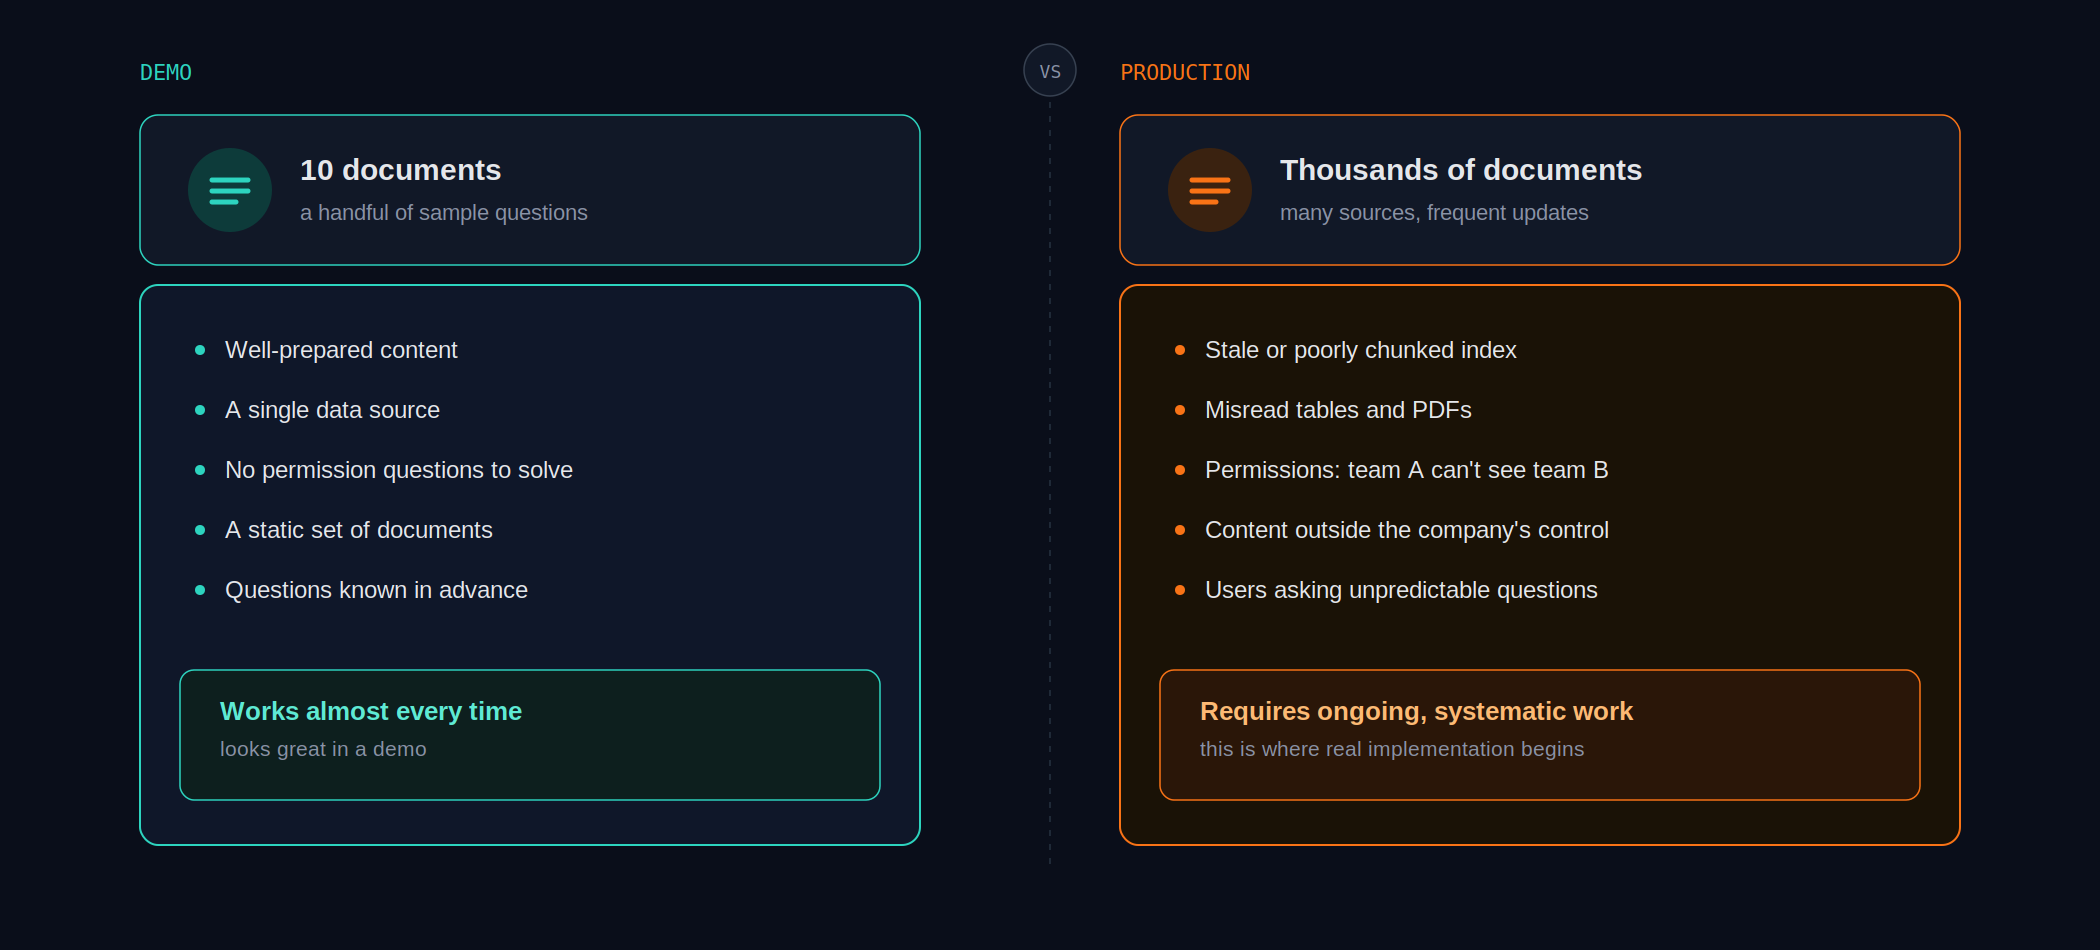The image size is (2100, 950).
Task: Select the PRODUCTION heading label
Action: coord(1185,73)
